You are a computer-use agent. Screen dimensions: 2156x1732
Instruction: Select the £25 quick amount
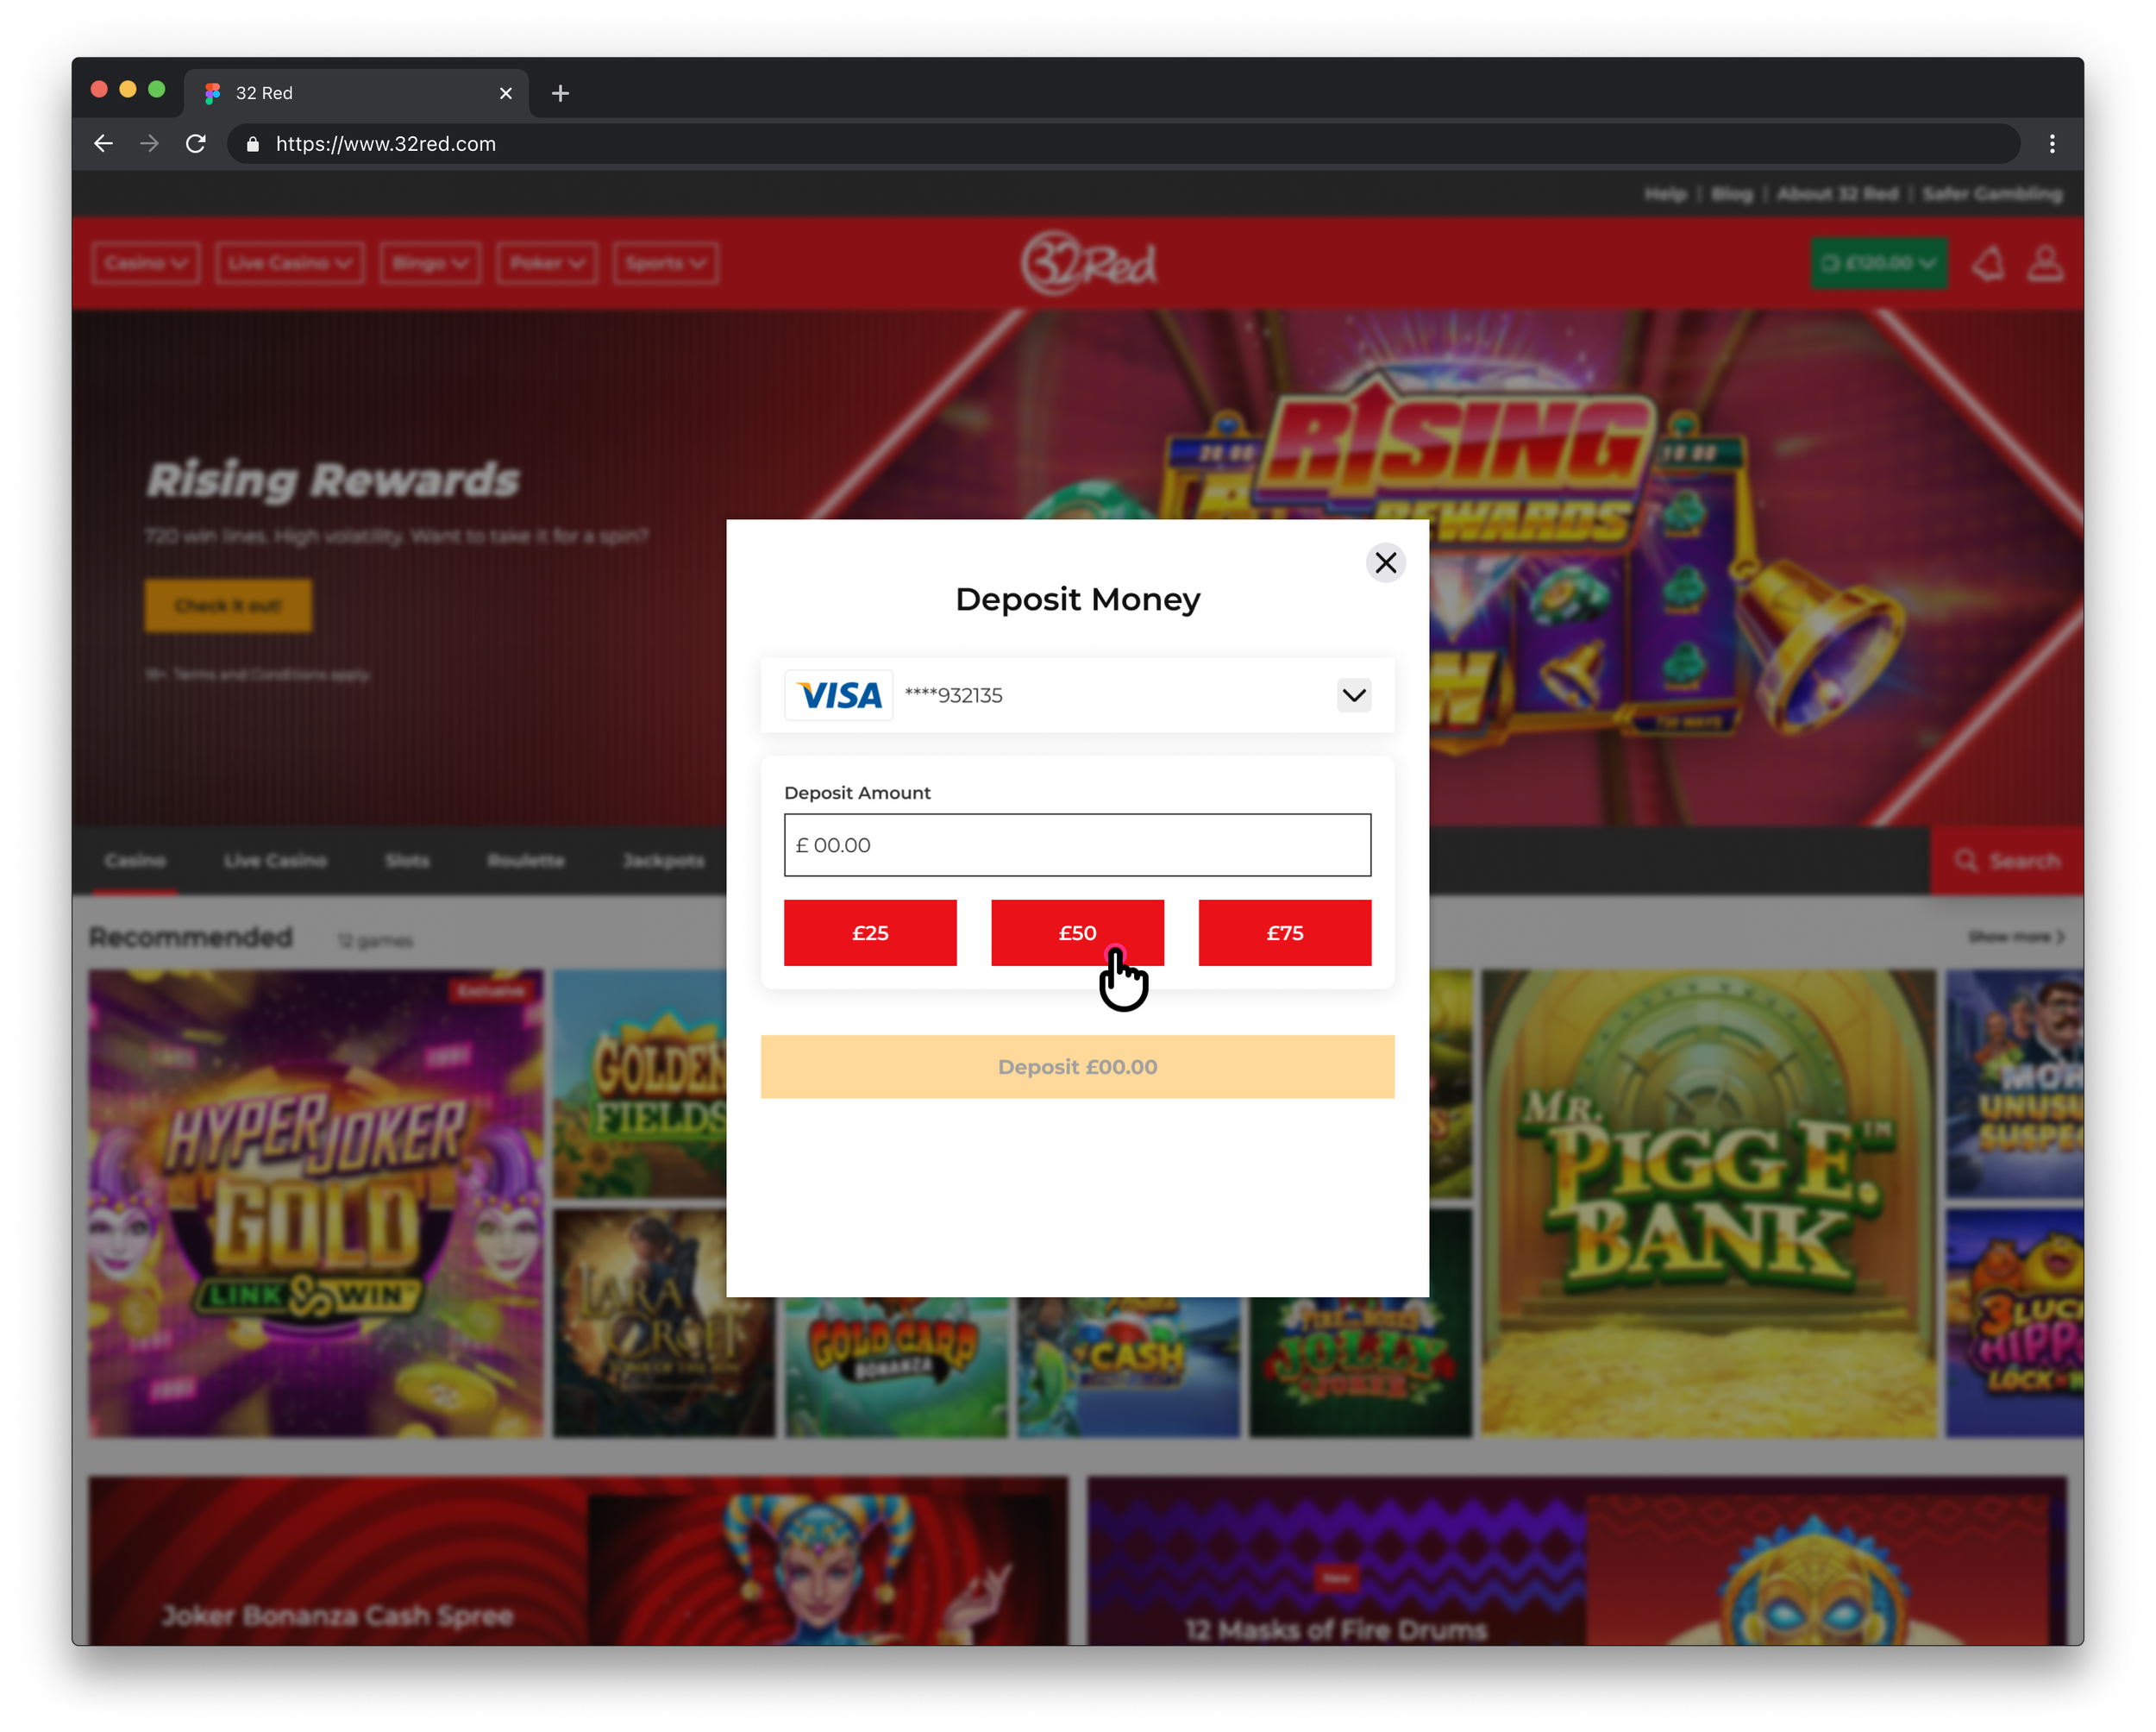[x=869, y=932]
